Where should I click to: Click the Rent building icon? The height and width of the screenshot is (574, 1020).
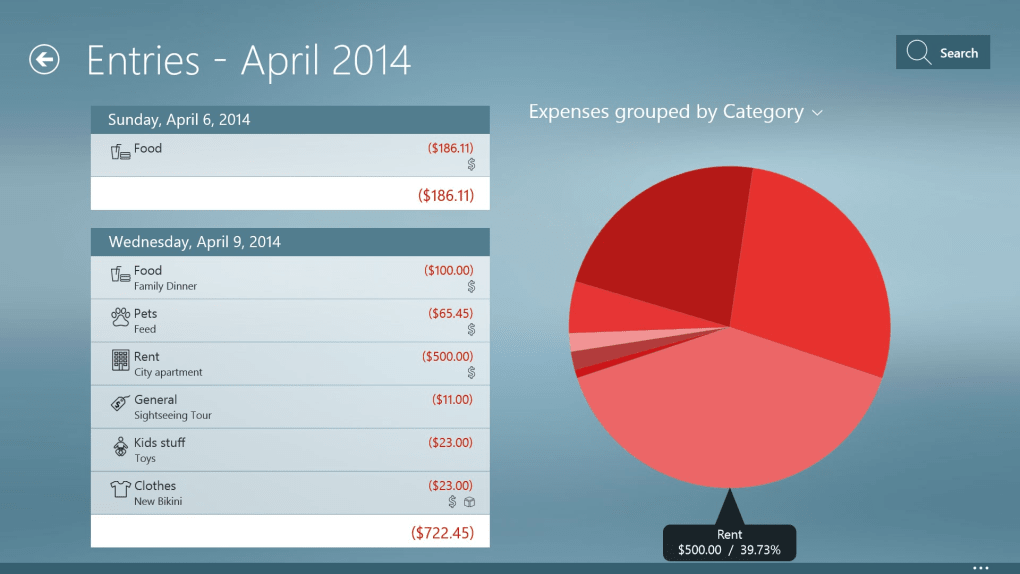click(x=120, y=361)
